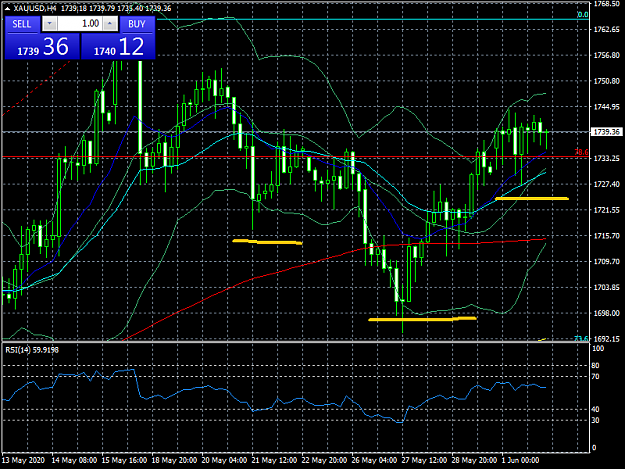Viewport: 625px width, 469px height.
Task: Click the RSI(14) 59.9198 indicator label
Action: 32,350
